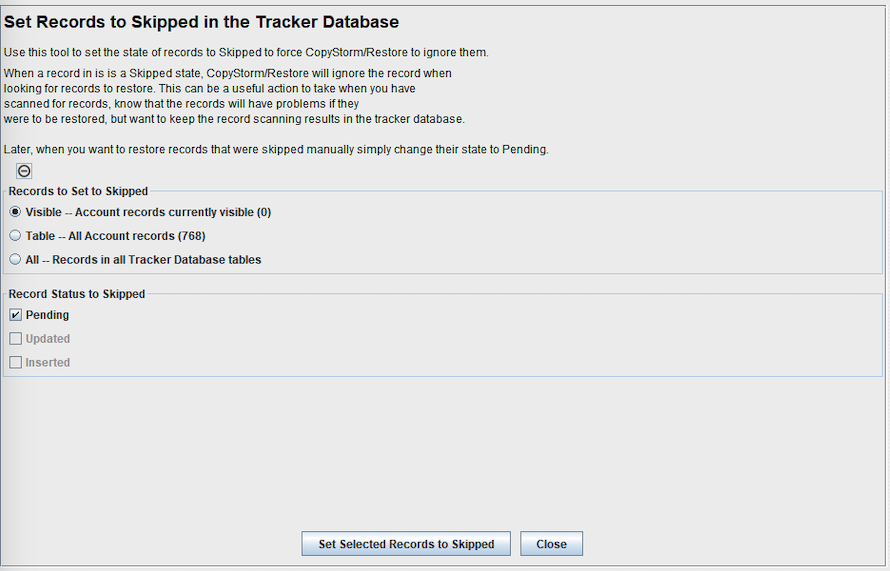This screenshot has width=890, height=571.
Task: Click the 'Records to Set to Skipped' group label
Action: [78, 191]
